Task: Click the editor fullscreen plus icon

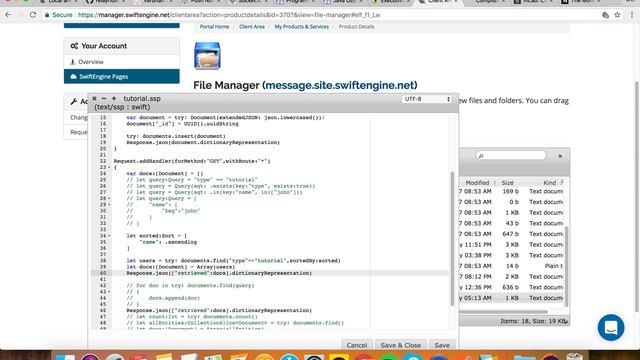Action: tap(114, 99)
